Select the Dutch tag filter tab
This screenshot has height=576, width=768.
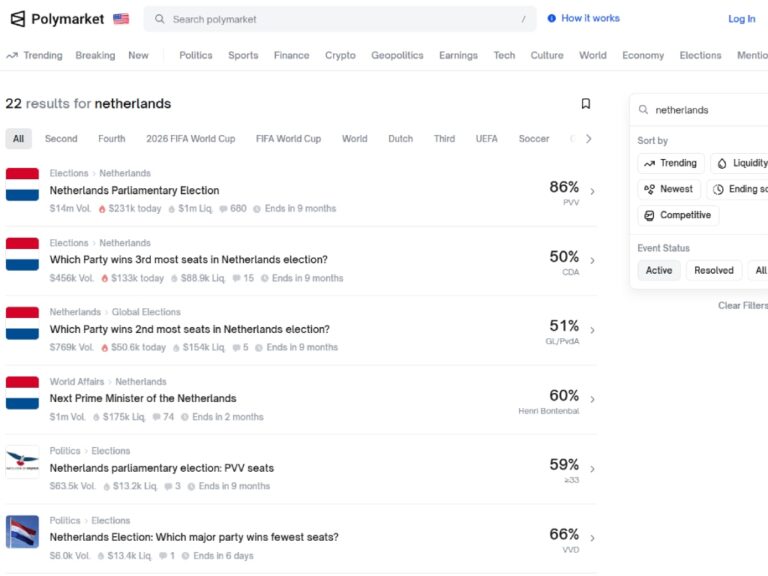400,139
